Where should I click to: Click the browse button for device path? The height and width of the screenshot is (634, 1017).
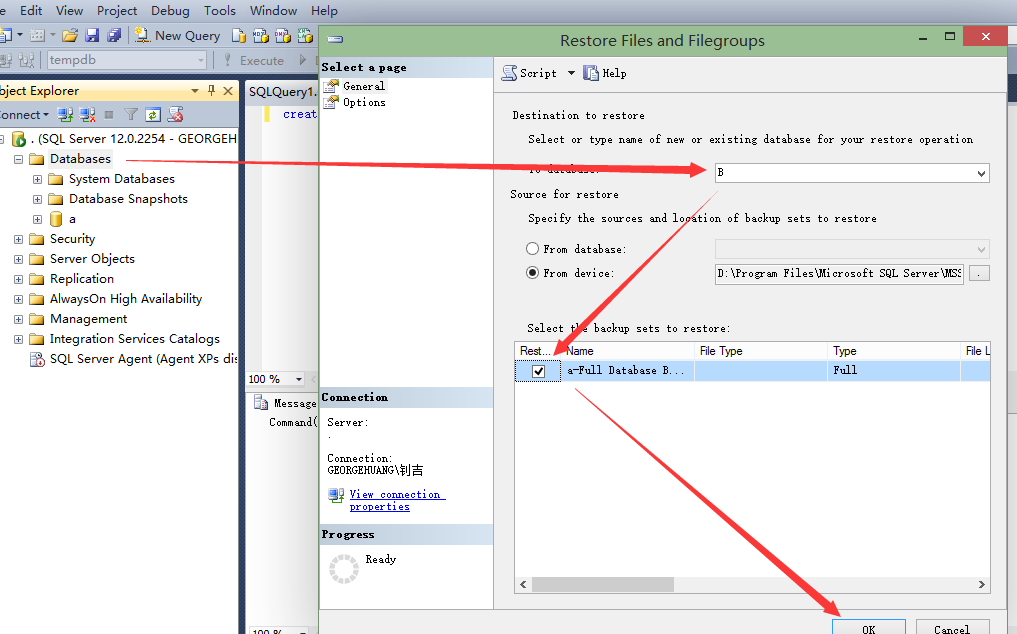click(979, 273)
